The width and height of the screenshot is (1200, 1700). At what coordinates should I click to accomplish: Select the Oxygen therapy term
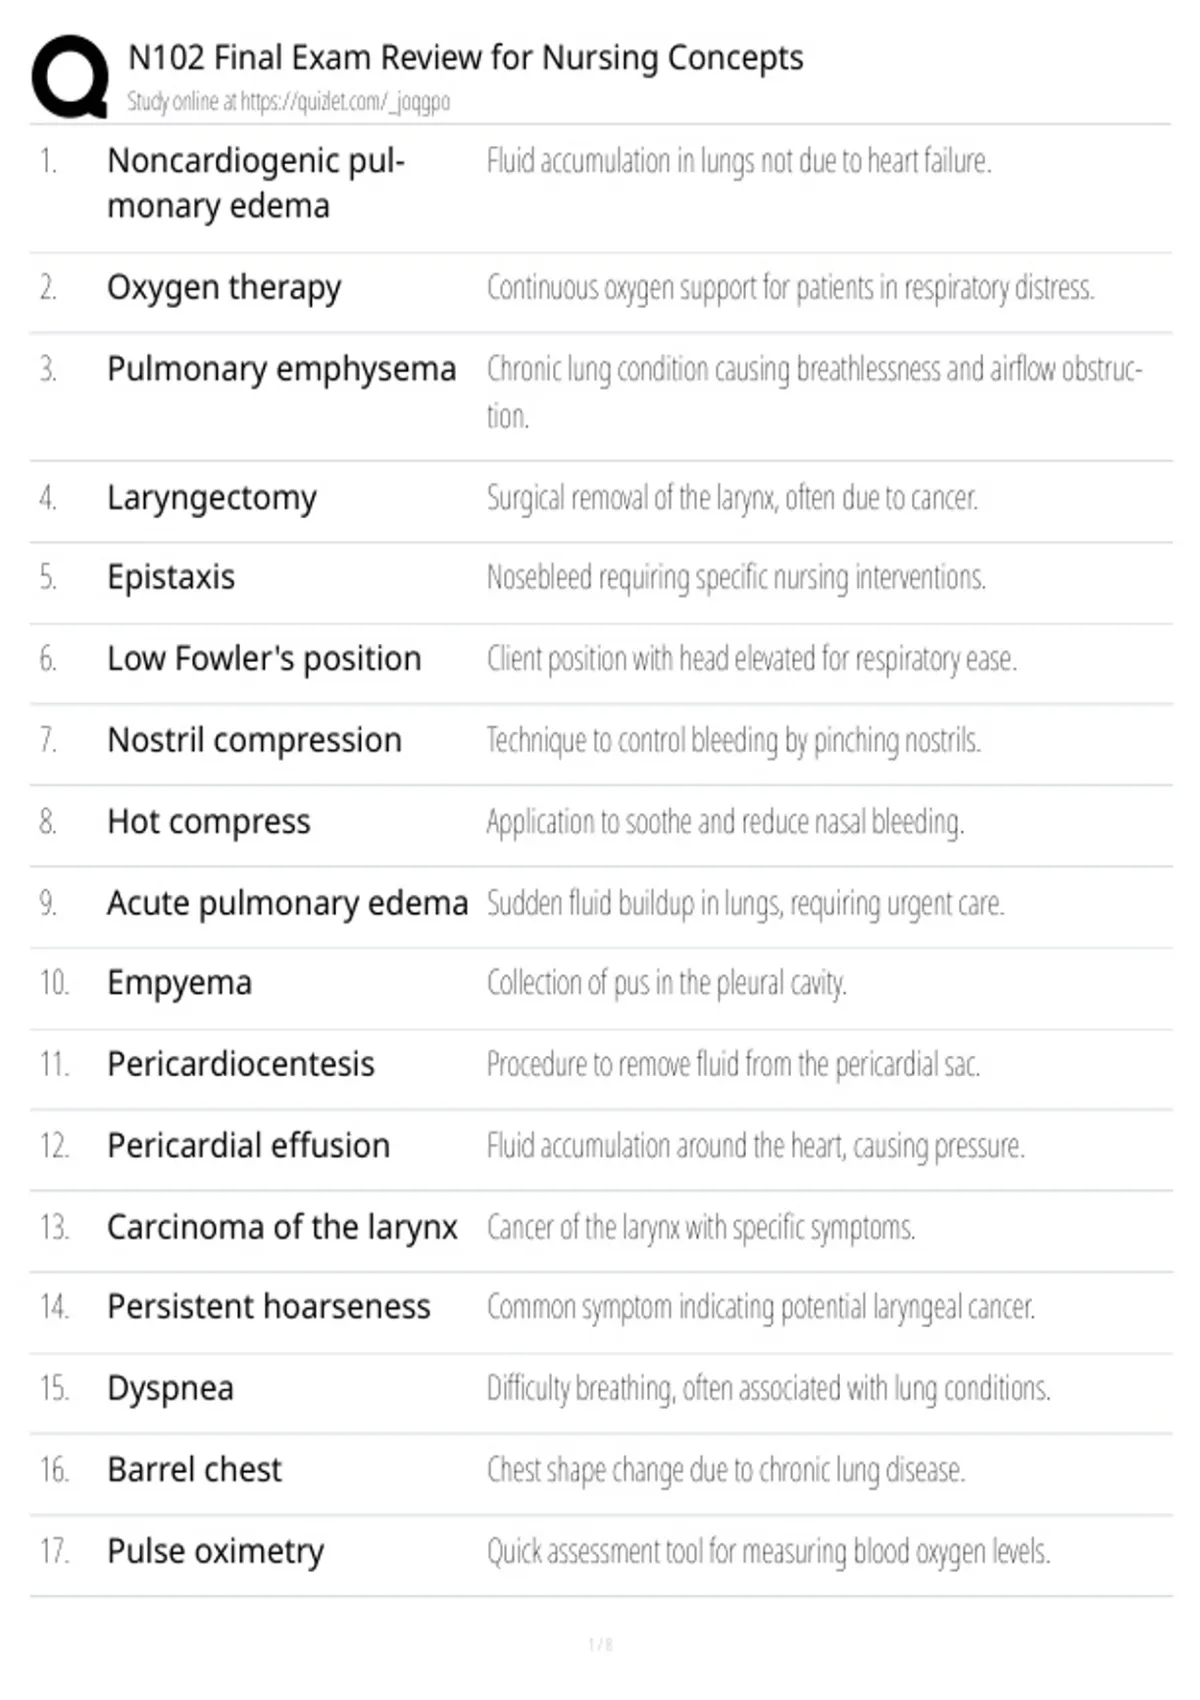click(x=224, y=288)
